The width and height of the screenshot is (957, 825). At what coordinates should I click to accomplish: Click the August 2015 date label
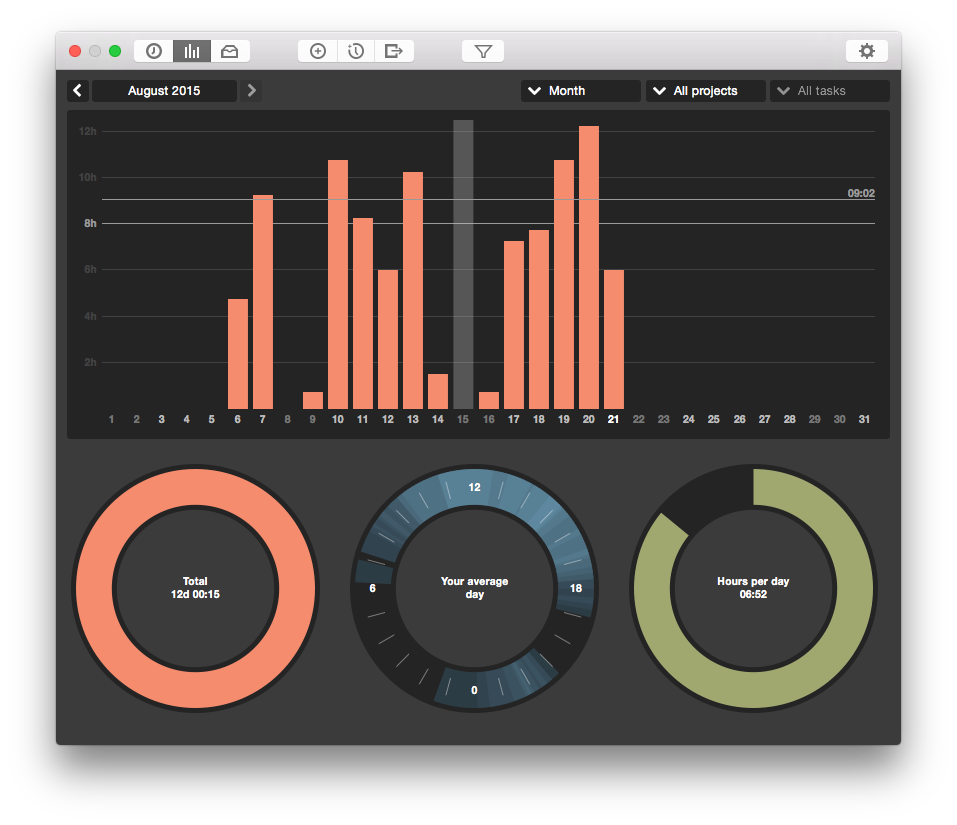coord(164,91)
